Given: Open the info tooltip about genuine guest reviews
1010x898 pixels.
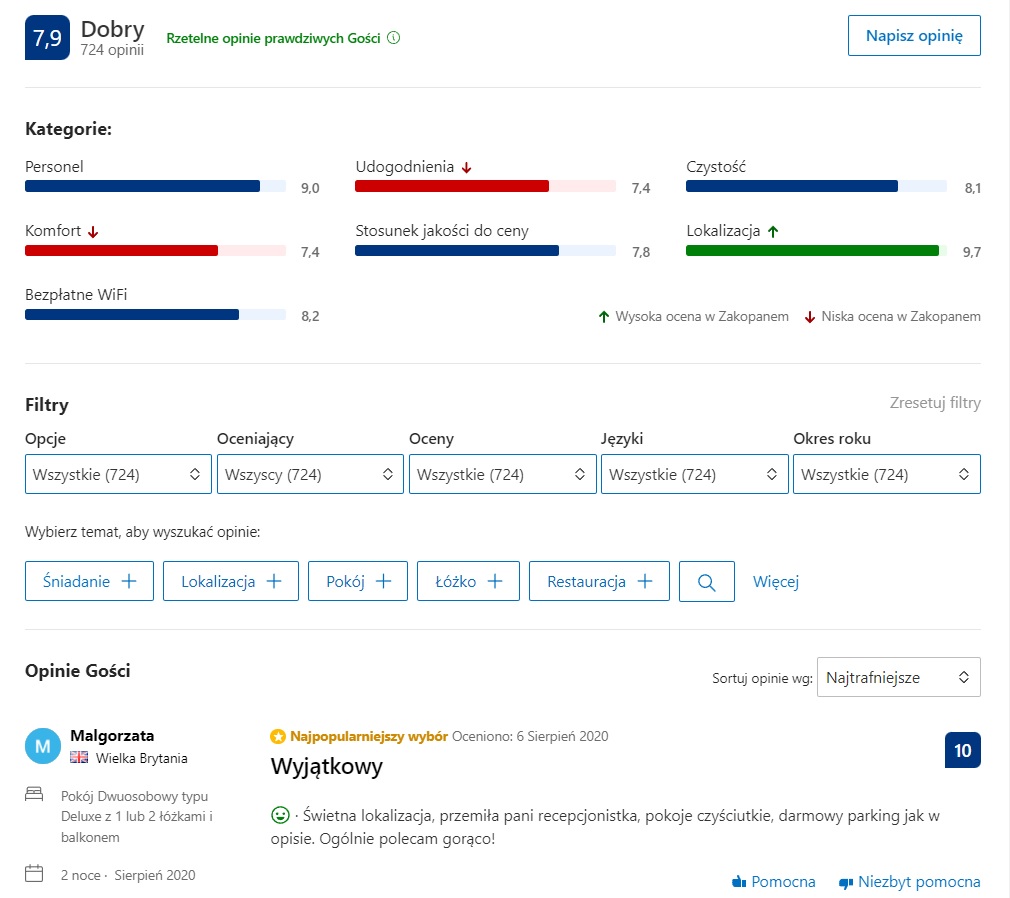Looking at the screenshot, I should pos(393,37).
